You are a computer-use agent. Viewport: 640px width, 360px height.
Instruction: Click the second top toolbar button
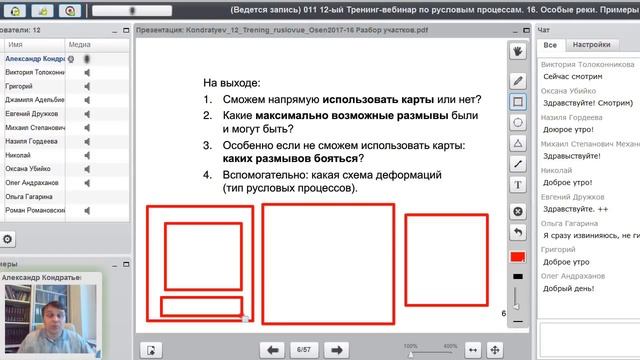click(x=42, y=11)
